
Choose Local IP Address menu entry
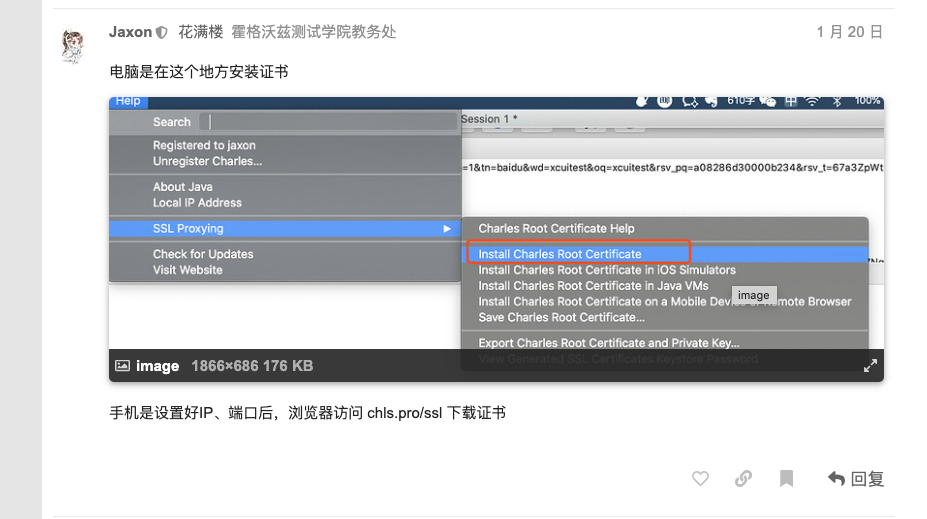[197, 203]
